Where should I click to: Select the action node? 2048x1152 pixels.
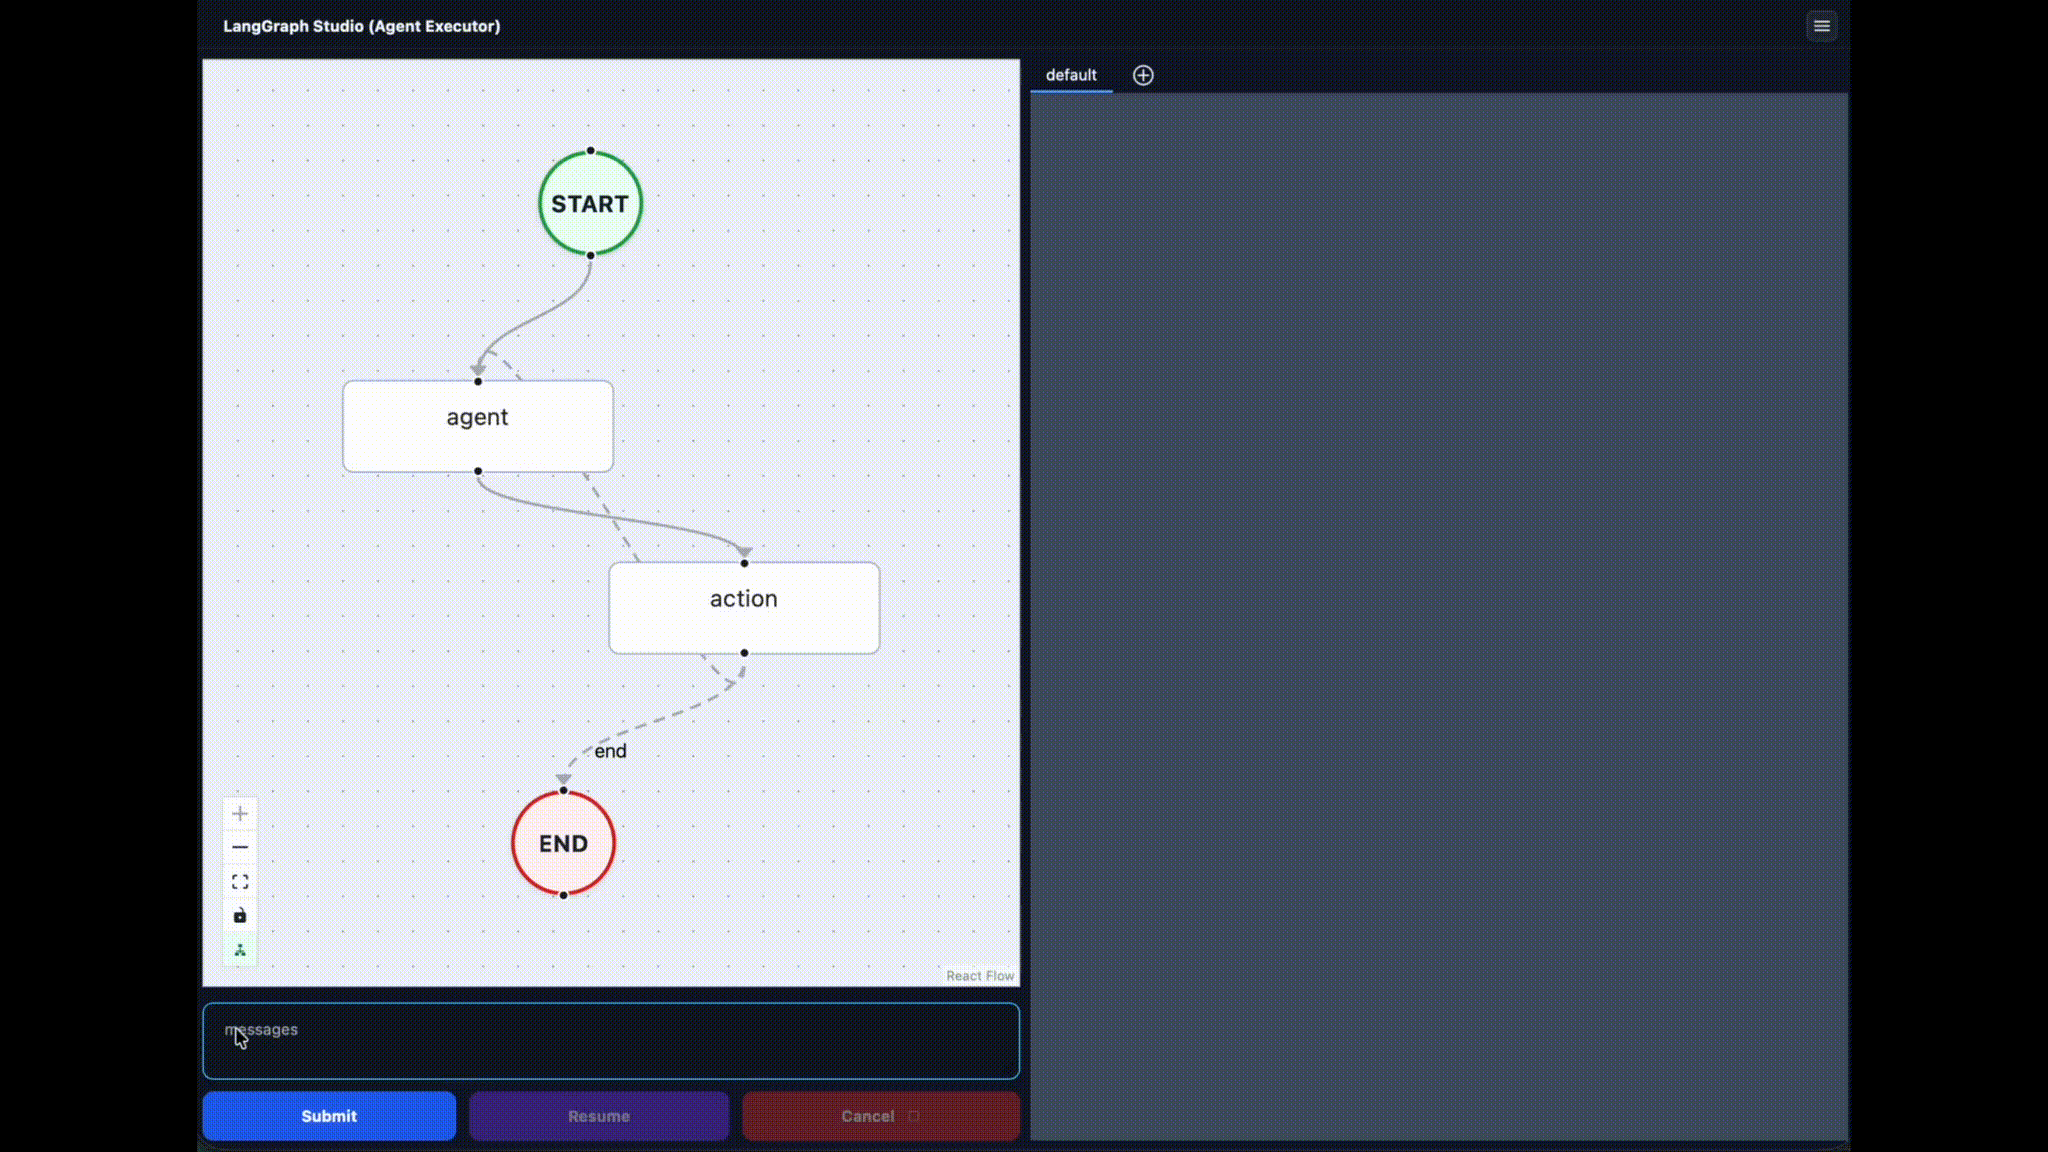[x=744, y=608]
